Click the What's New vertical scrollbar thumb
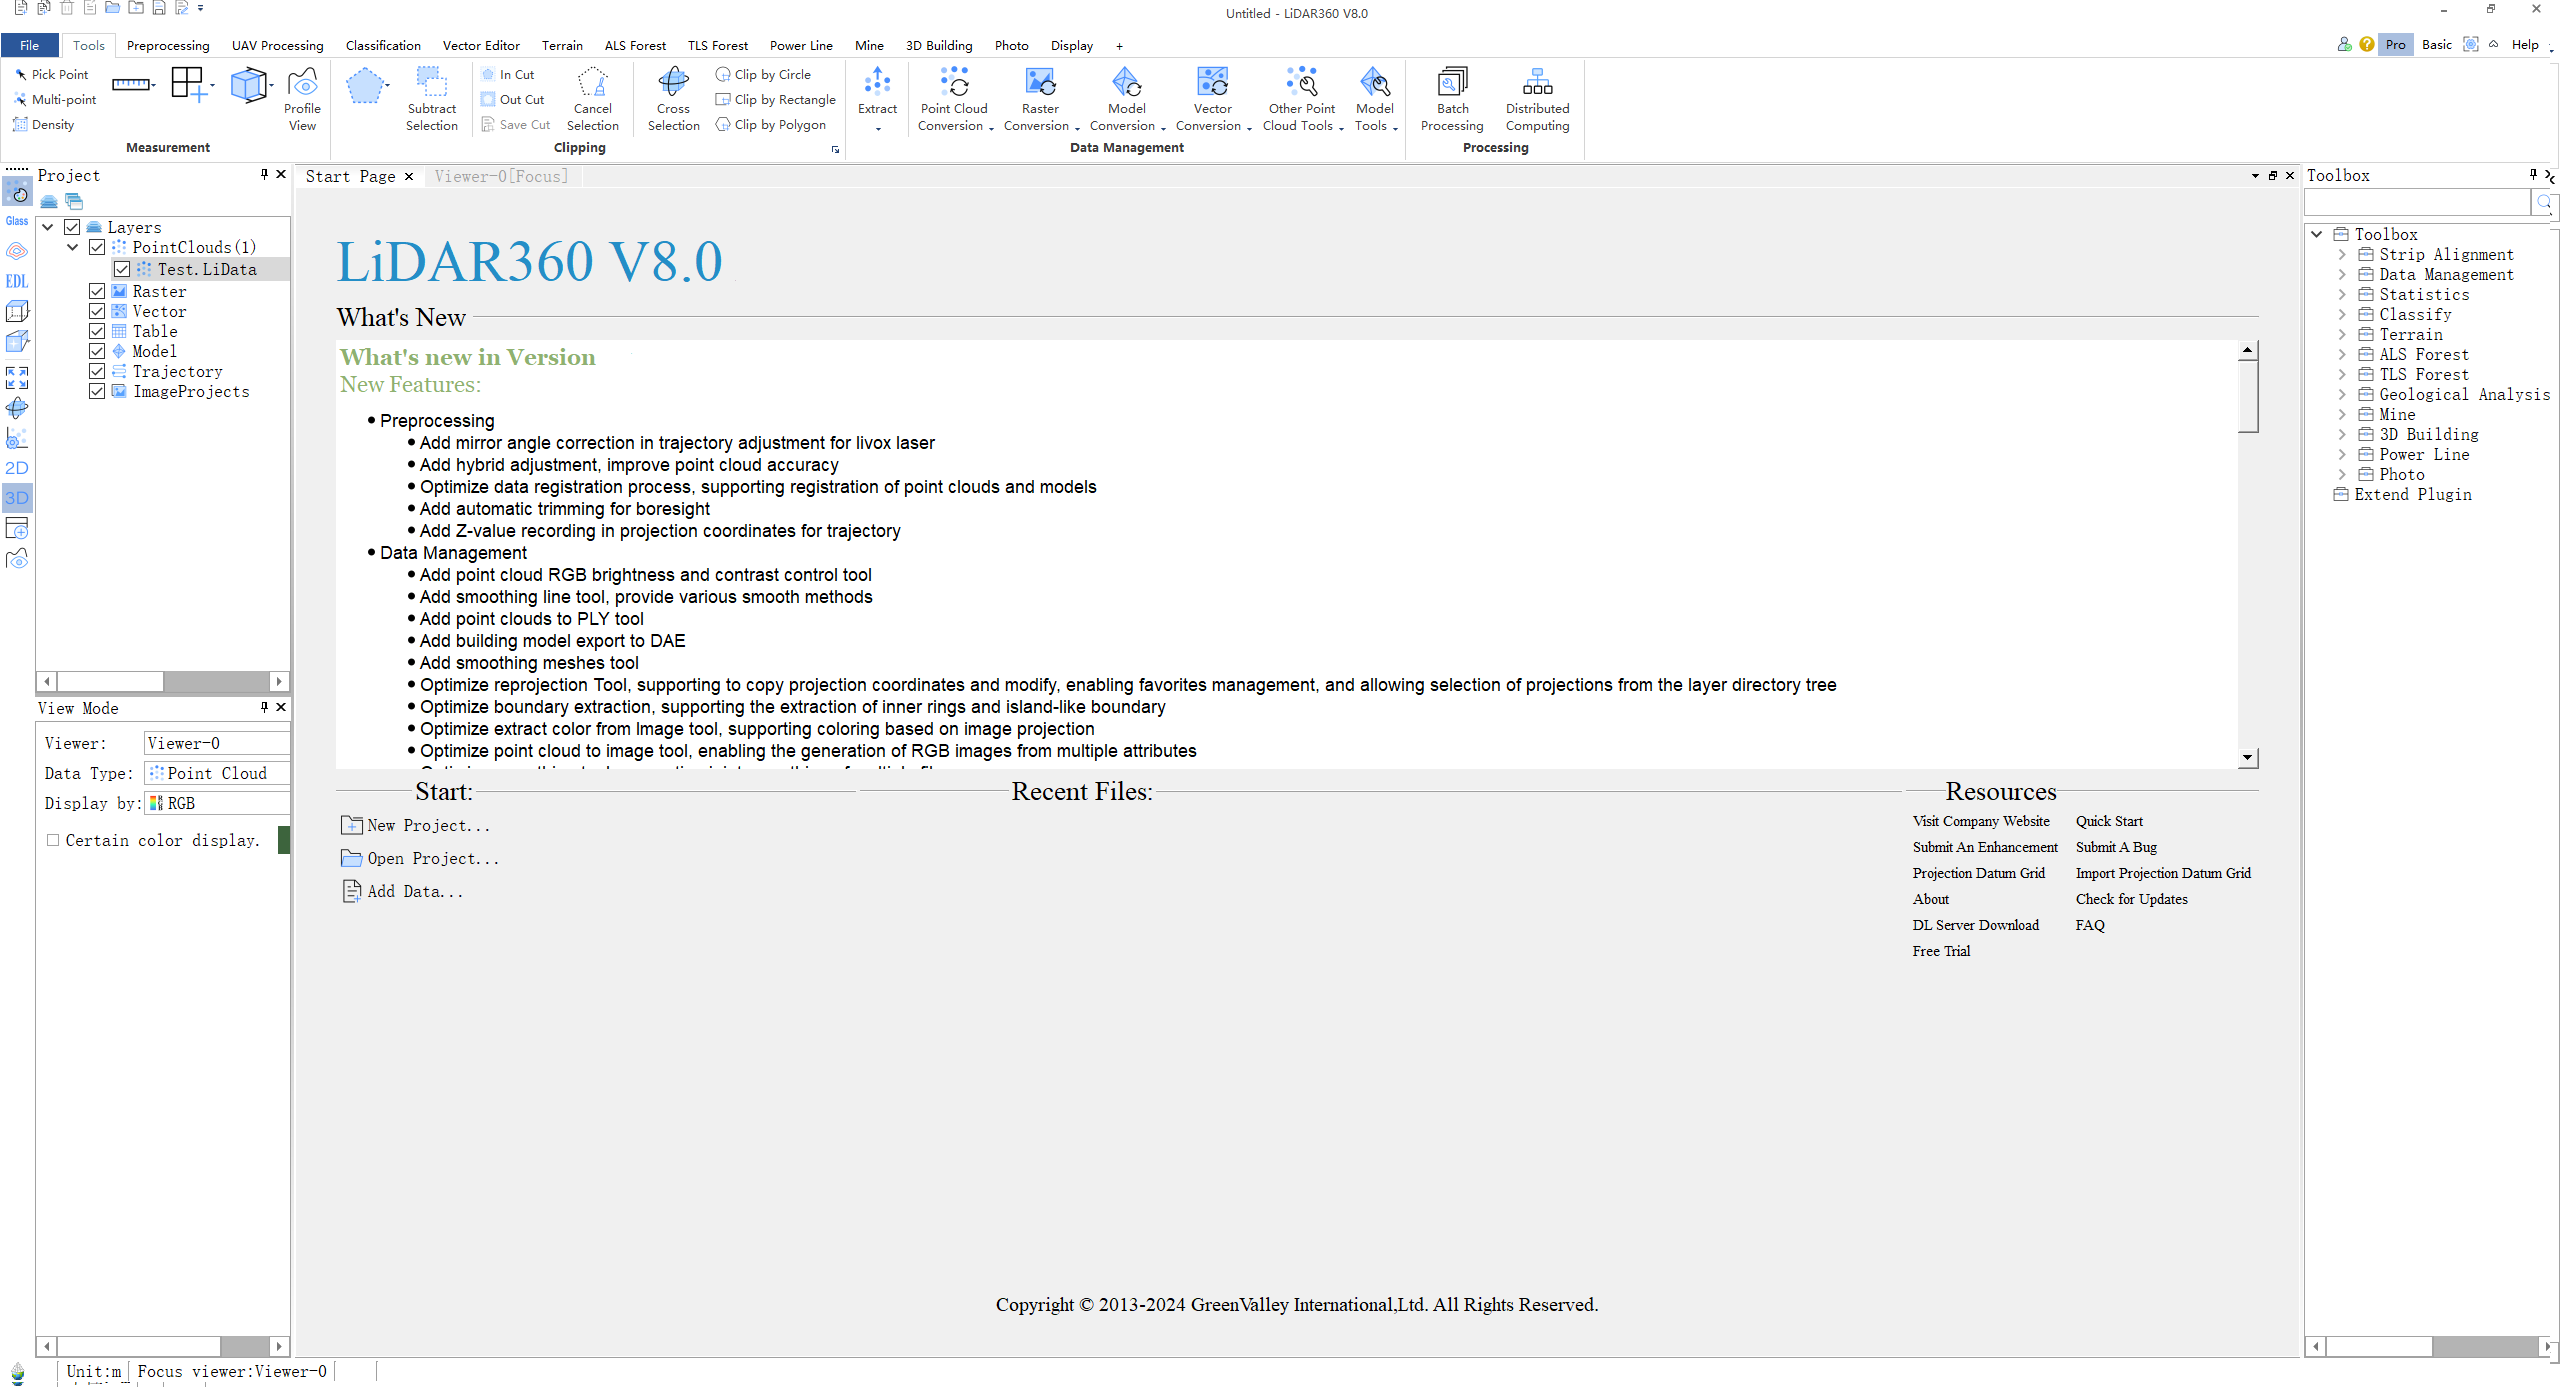Image resolution: width=2560 pixels, height=1388 pixels. tap(2248, 396)
